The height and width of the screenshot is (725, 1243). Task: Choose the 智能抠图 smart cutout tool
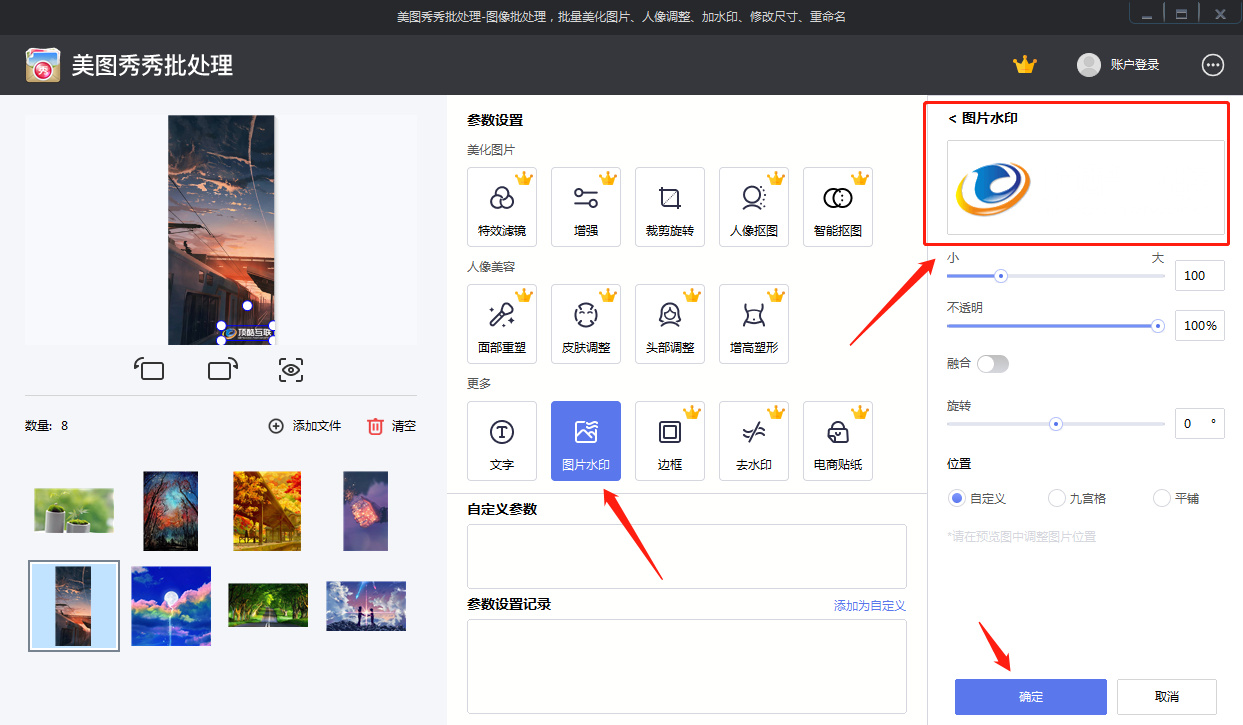(x=838, y=207)
